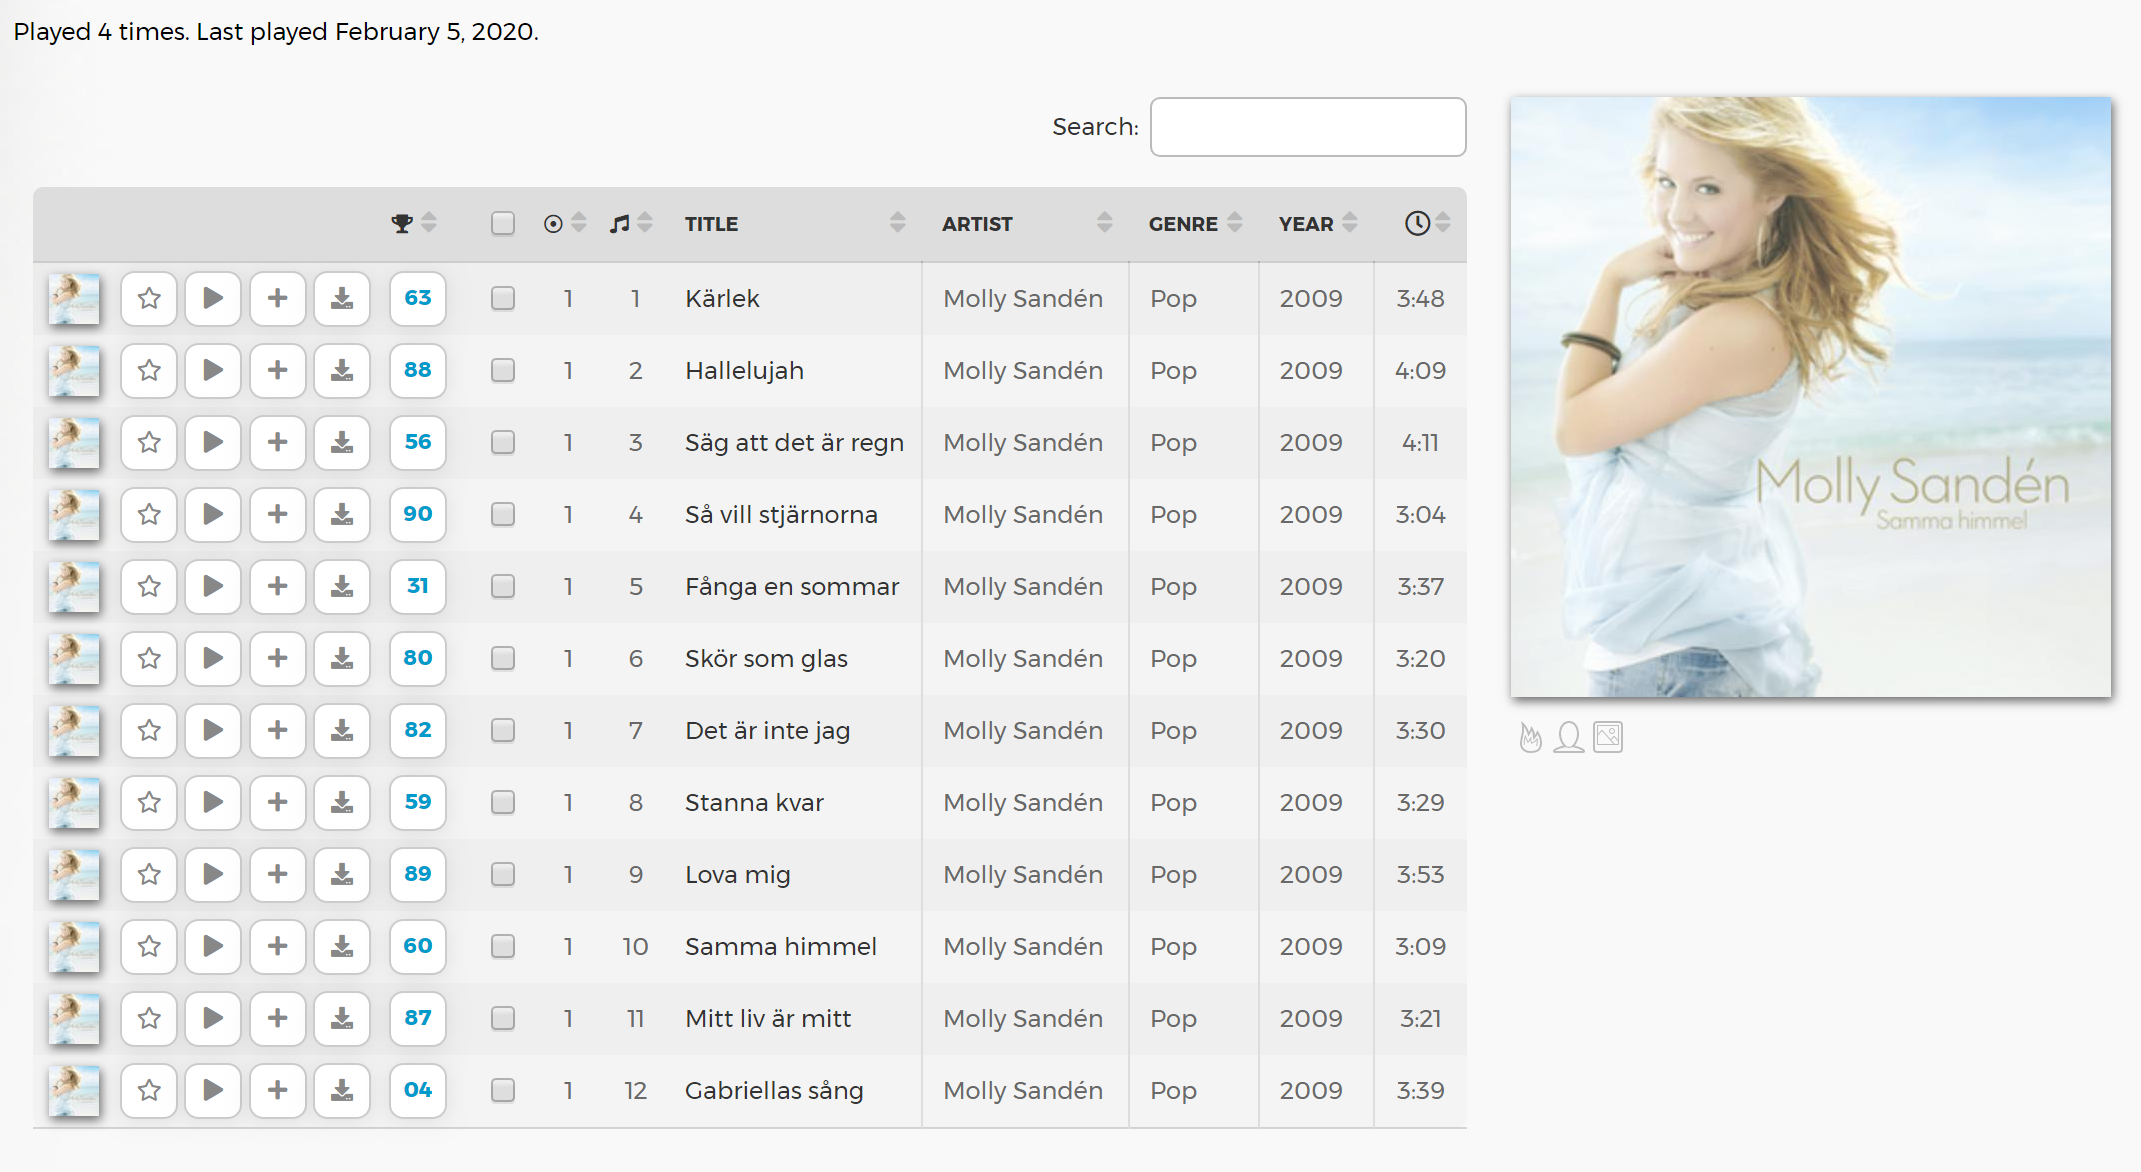Star the Kärlek track as favorite
The height and width of the screenshot is (1172, 2141).
[149, 298]
